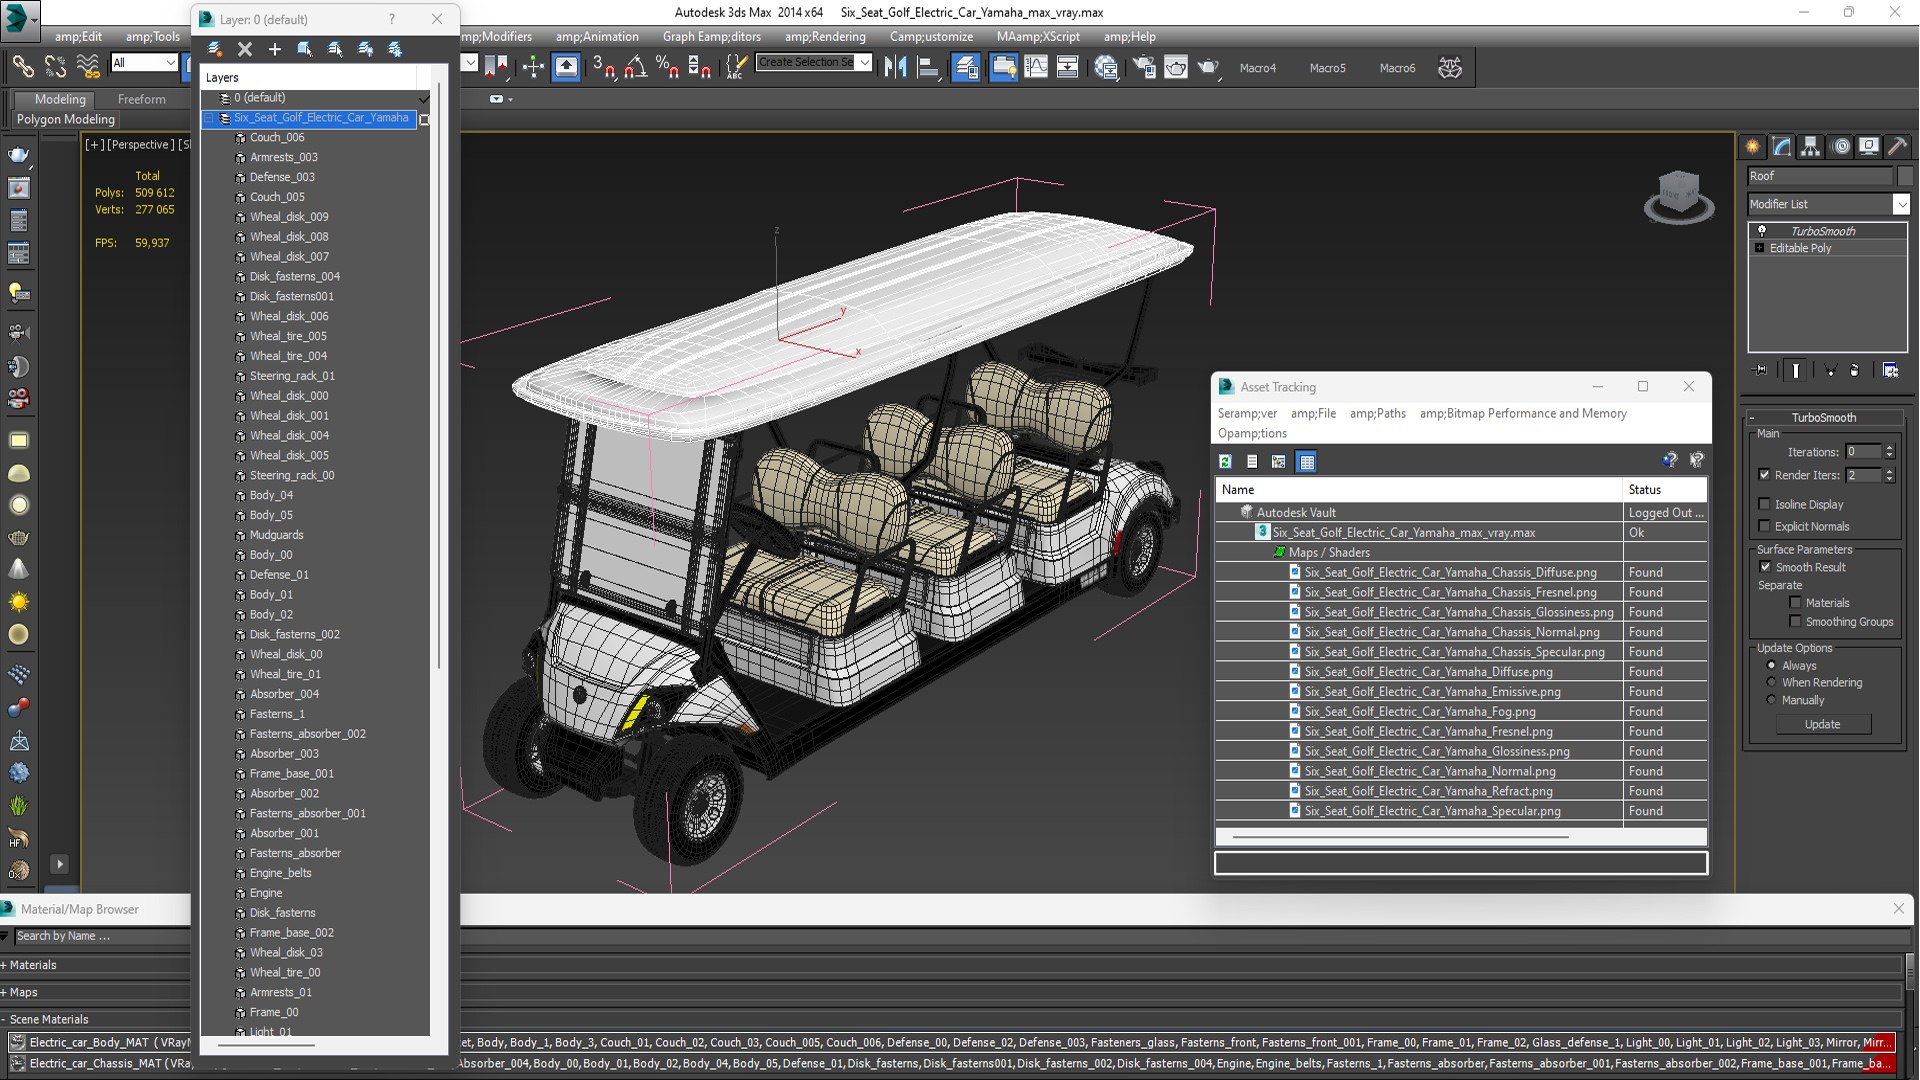Select the Chassis_Normal.png asset entry
Screen dimensions: 1920x1080
(x=1451, y=632)
